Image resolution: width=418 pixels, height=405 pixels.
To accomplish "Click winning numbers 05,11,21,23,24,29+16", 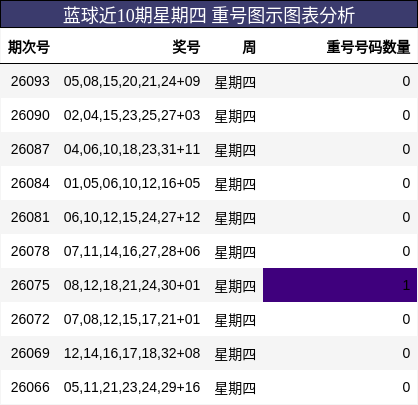I will point(132,387).
